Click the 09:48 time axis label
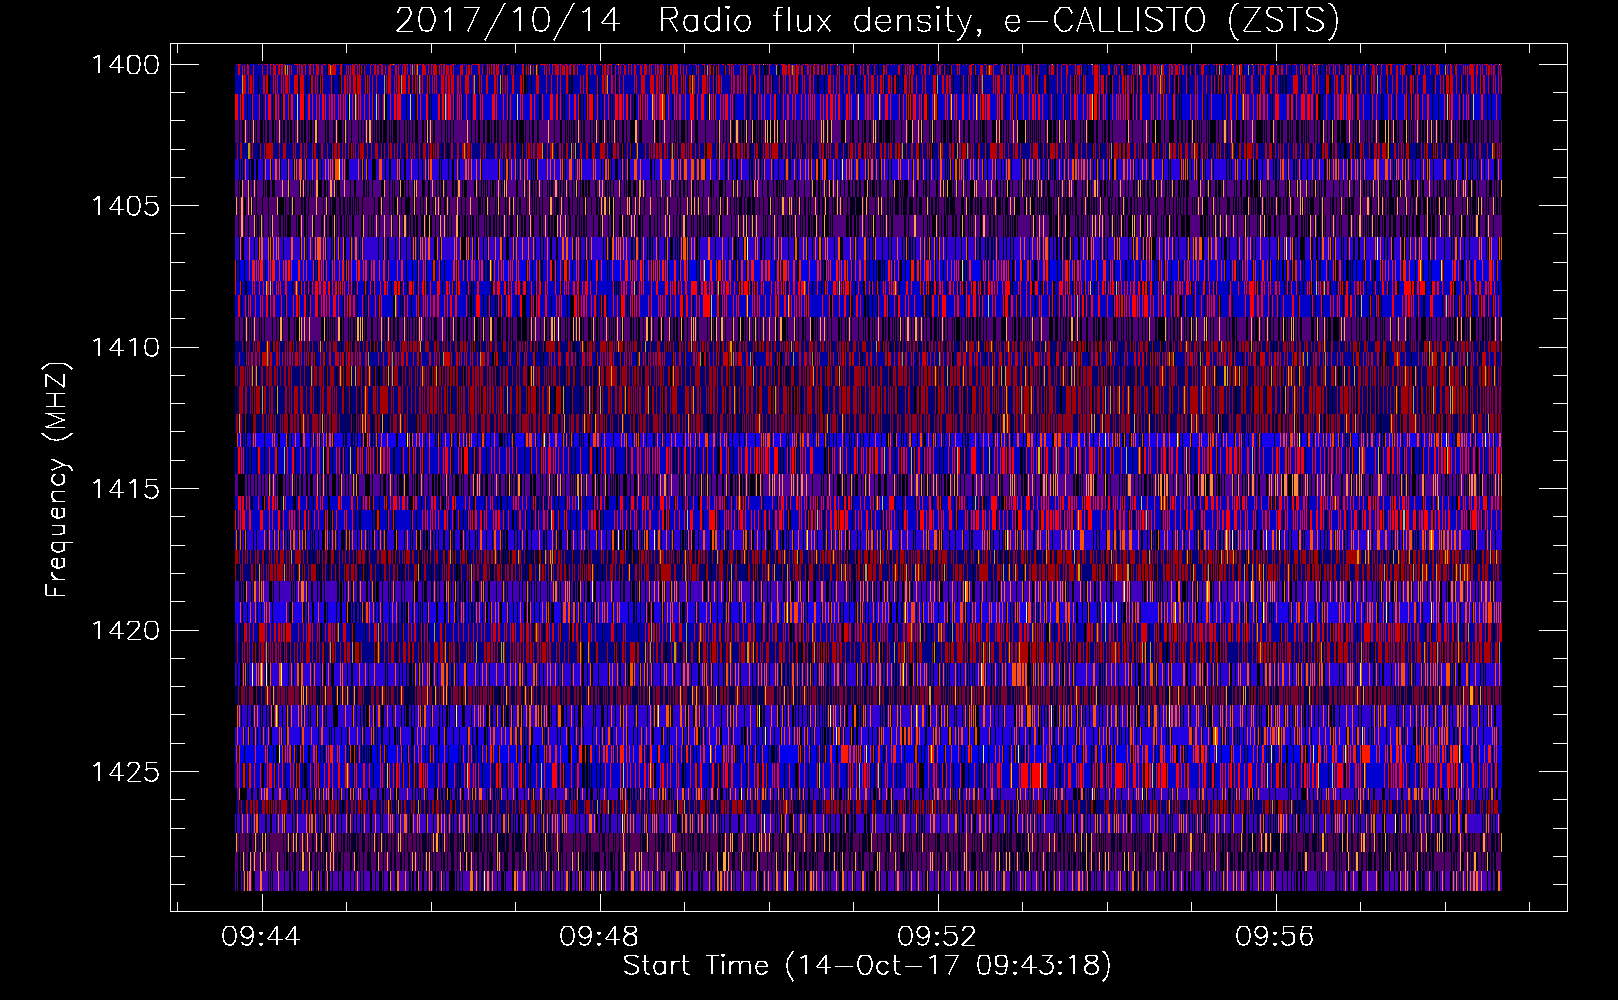Image resolution: width=1618 pixels, height=1000 pixels. click(599, 937)
